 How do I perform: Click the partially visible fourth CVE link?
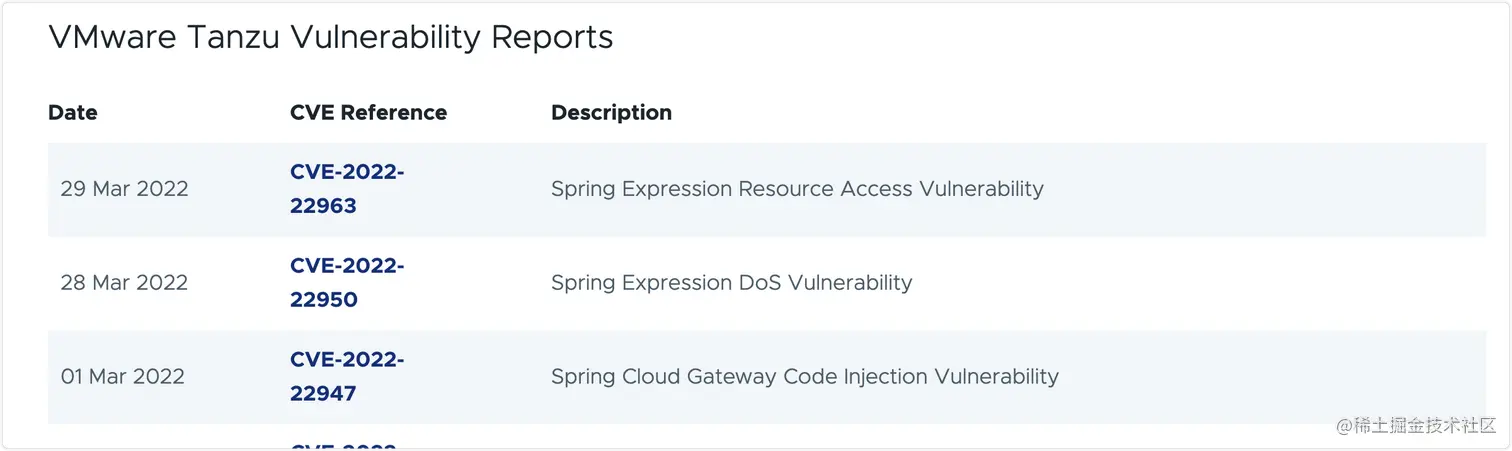pyautogui.click(x=343, y=446)
